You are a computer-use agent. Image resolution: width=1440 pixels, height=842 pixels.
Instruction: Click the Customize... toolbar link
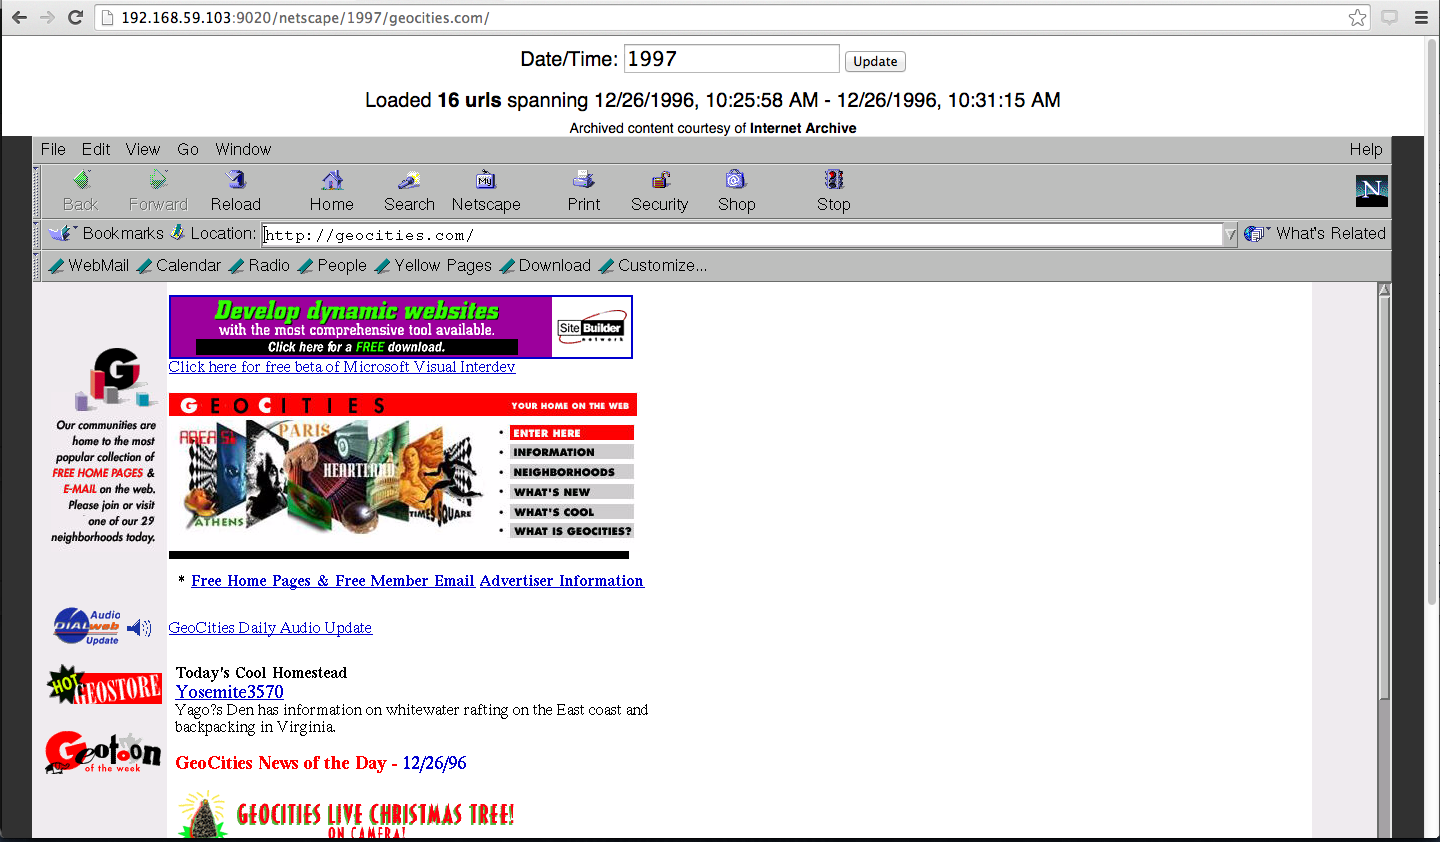[653, 265]
